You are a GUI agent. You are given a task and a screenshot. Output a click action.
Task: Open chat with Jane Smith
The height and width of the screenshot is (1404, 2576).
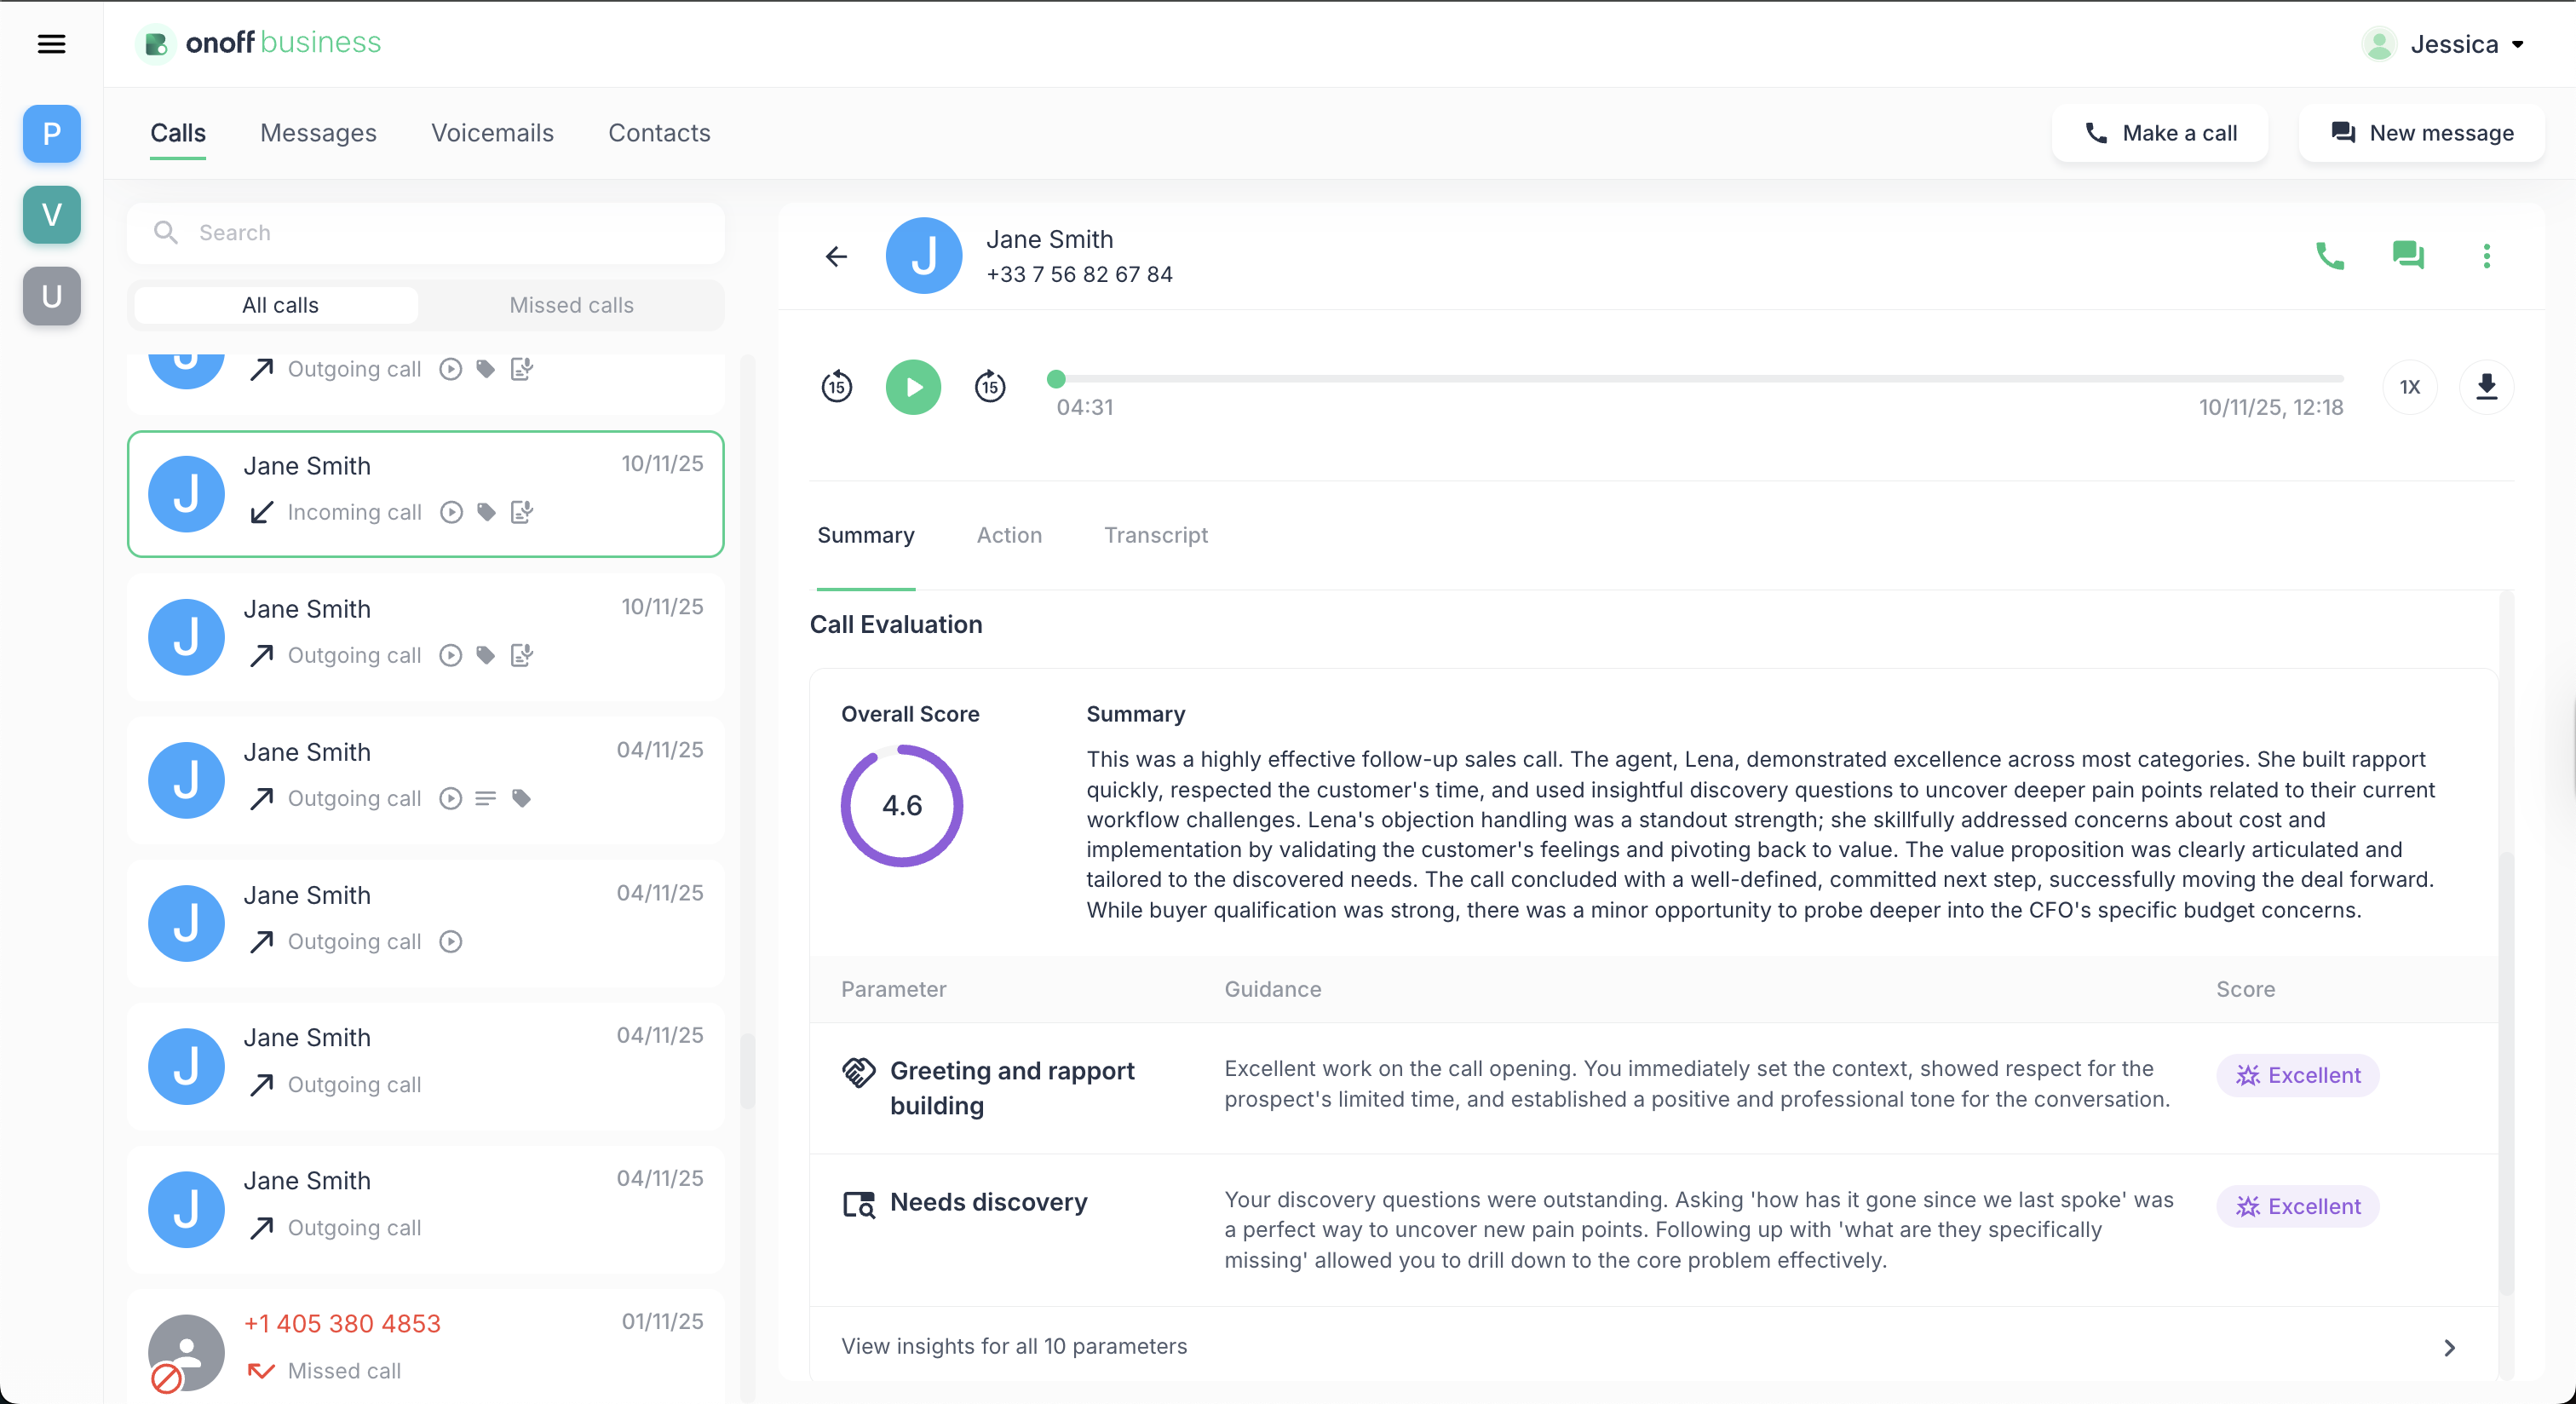pos(2408,256)
